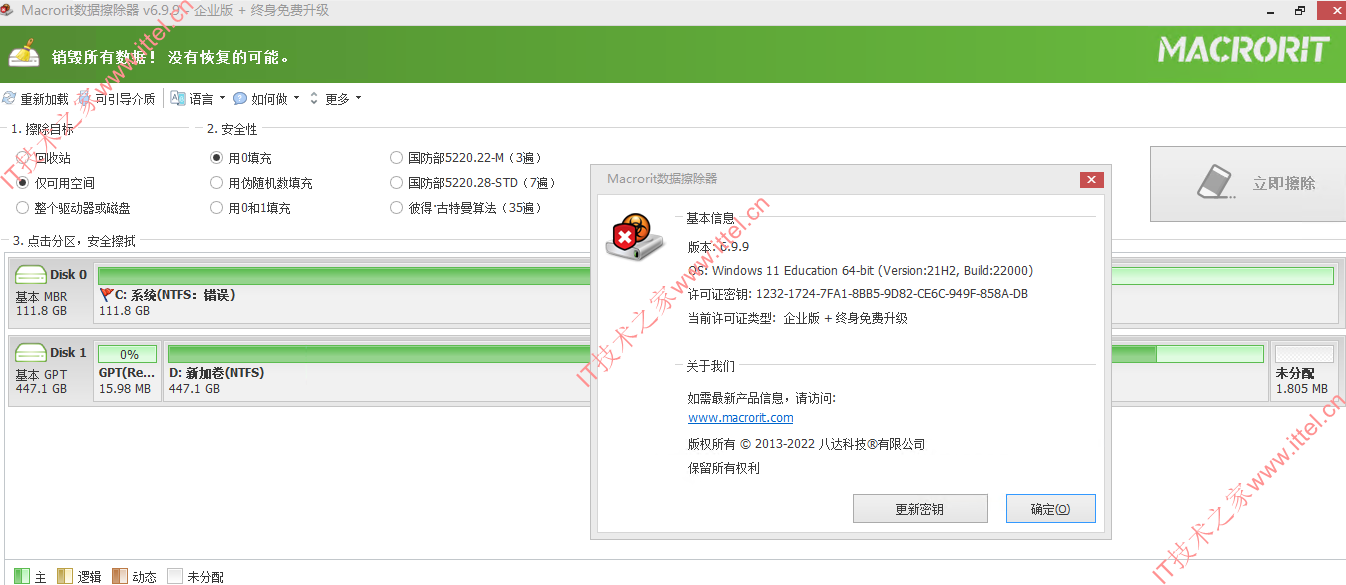Click the 版本: 6.9.9 text line

click(719, 247)
